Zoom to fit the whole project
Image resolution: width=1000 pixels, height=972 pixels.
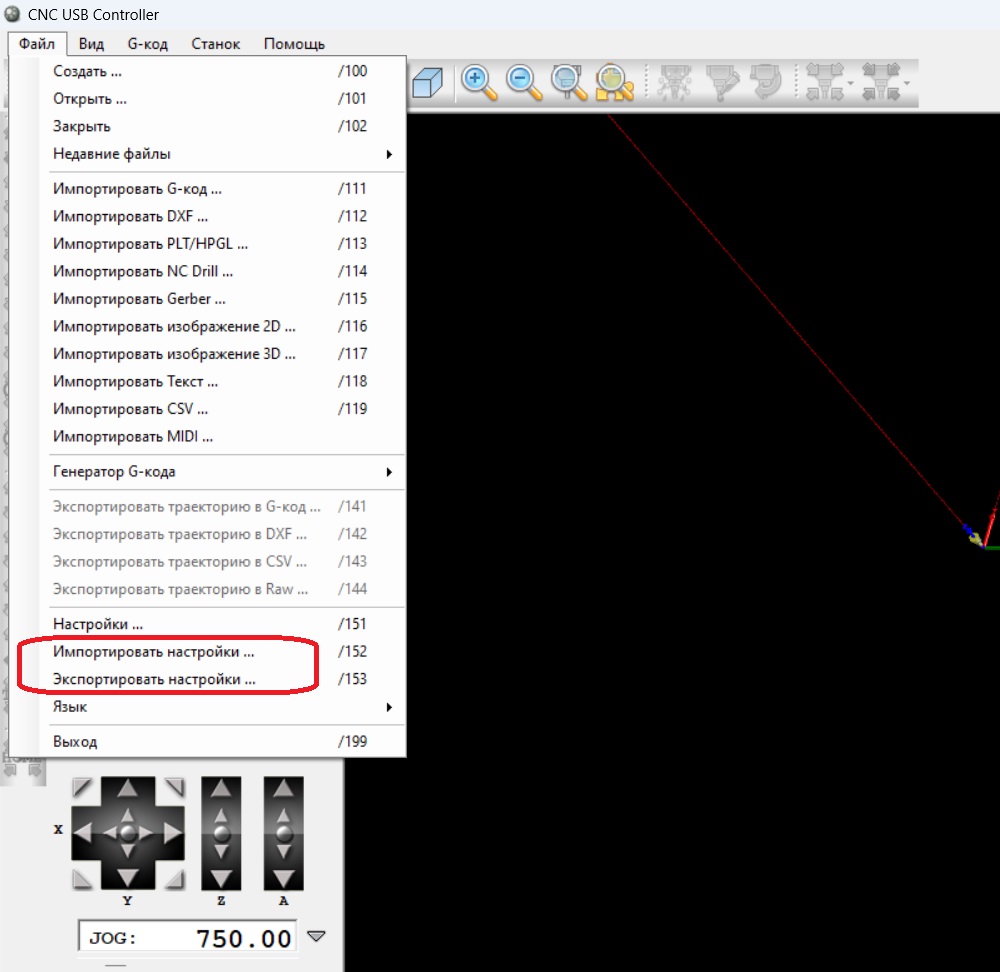[x=614, y=83]
